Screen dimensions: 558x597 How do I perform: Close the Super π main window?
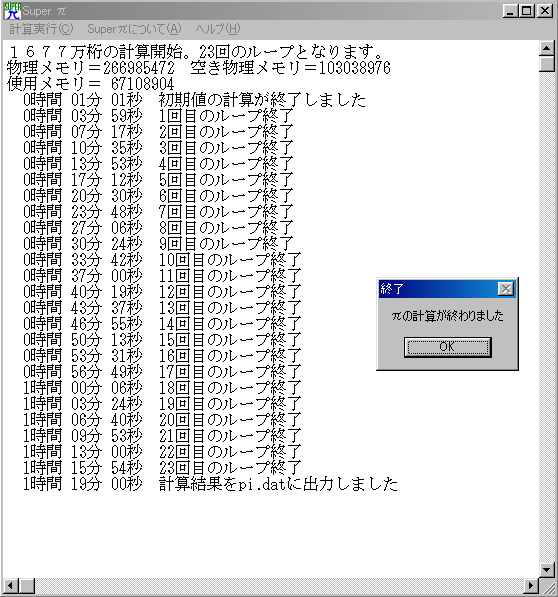point(545,11)
